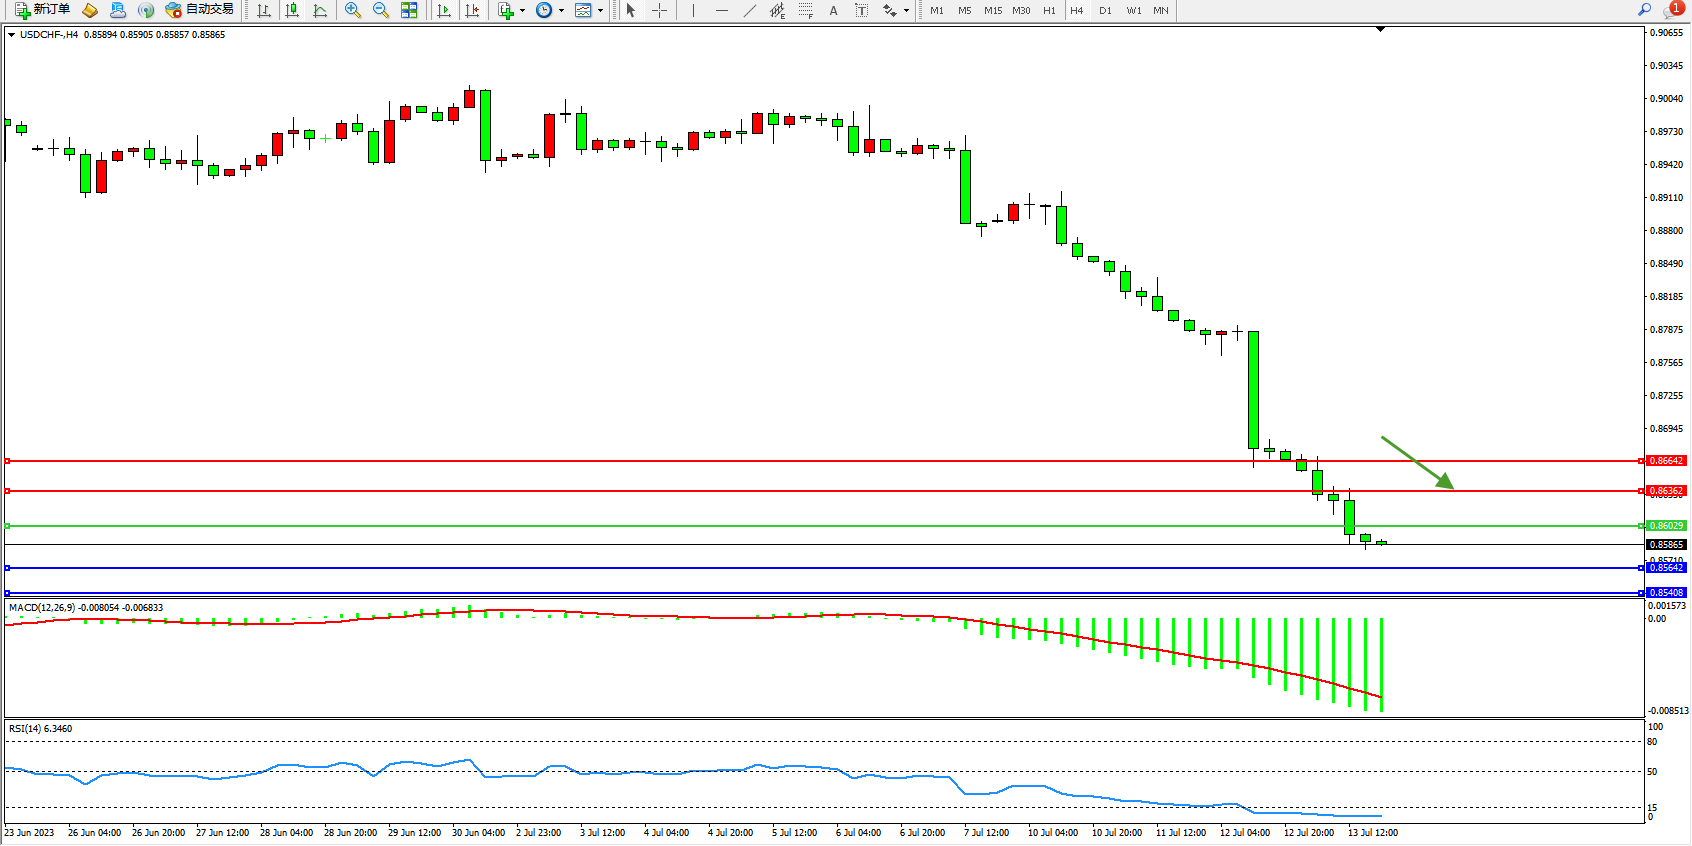
Task: Open the notifications chat bubble icon
Action: (1671, 10)
